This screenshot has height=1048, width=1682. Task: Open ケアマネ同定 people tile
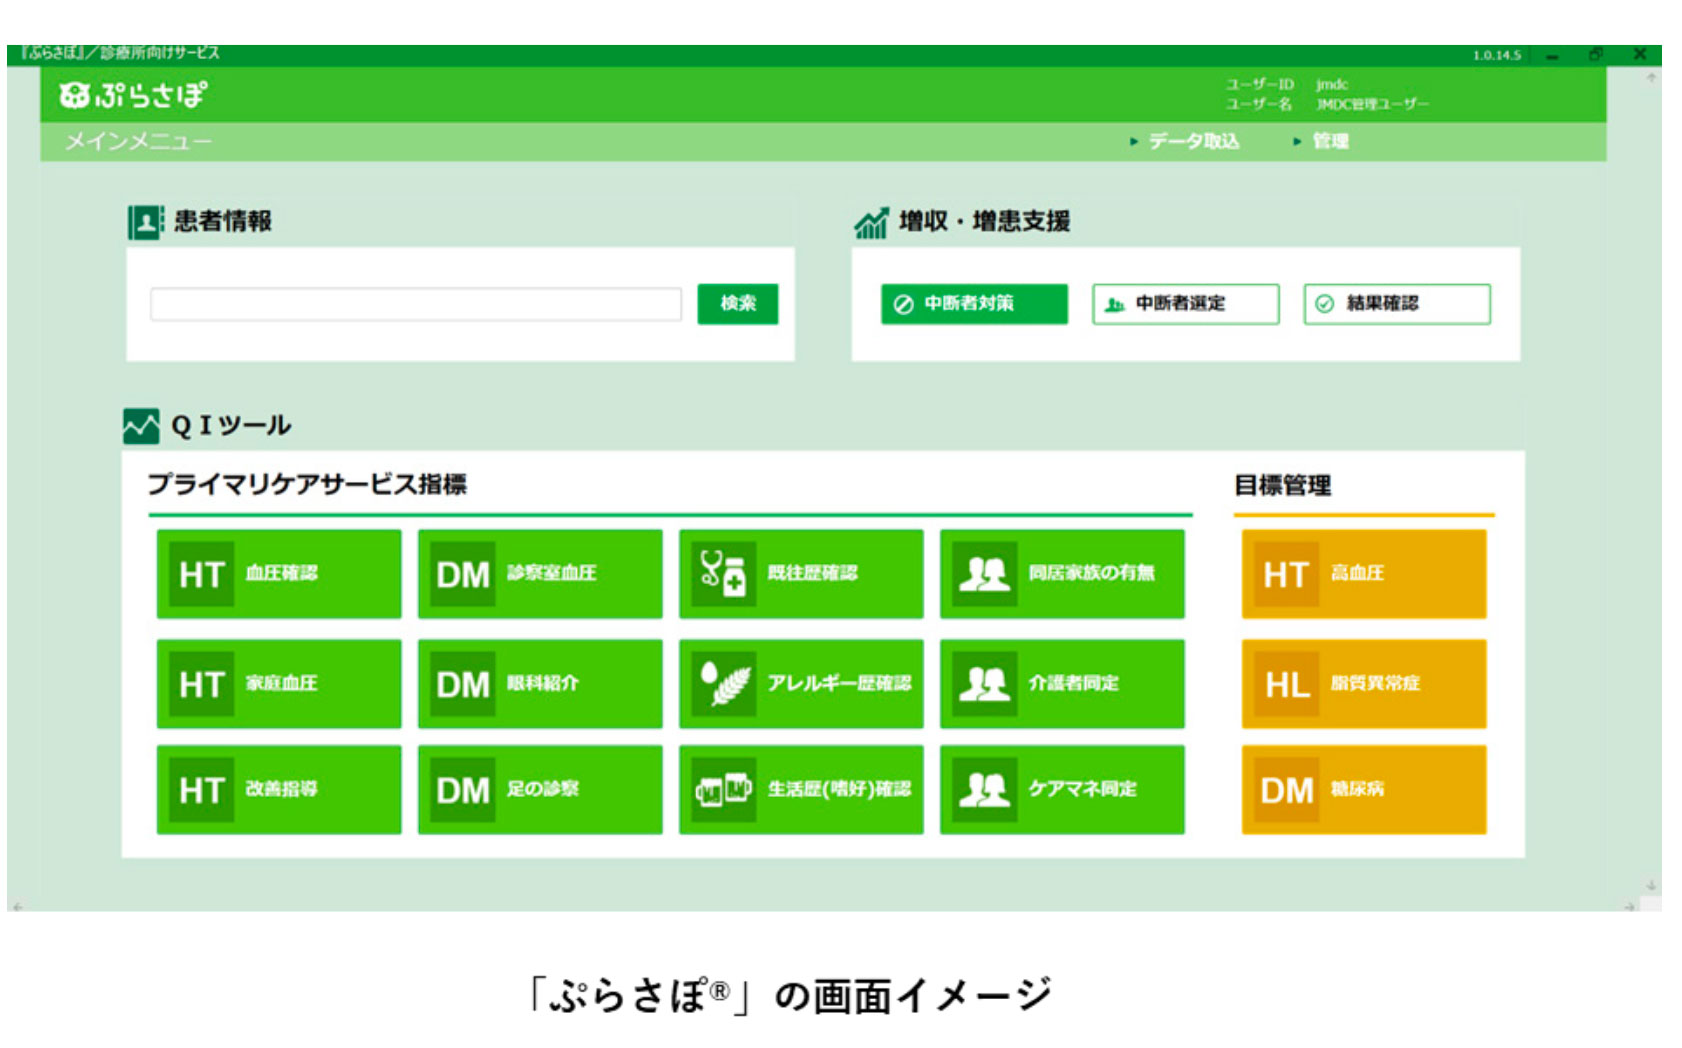[1062, 790]
